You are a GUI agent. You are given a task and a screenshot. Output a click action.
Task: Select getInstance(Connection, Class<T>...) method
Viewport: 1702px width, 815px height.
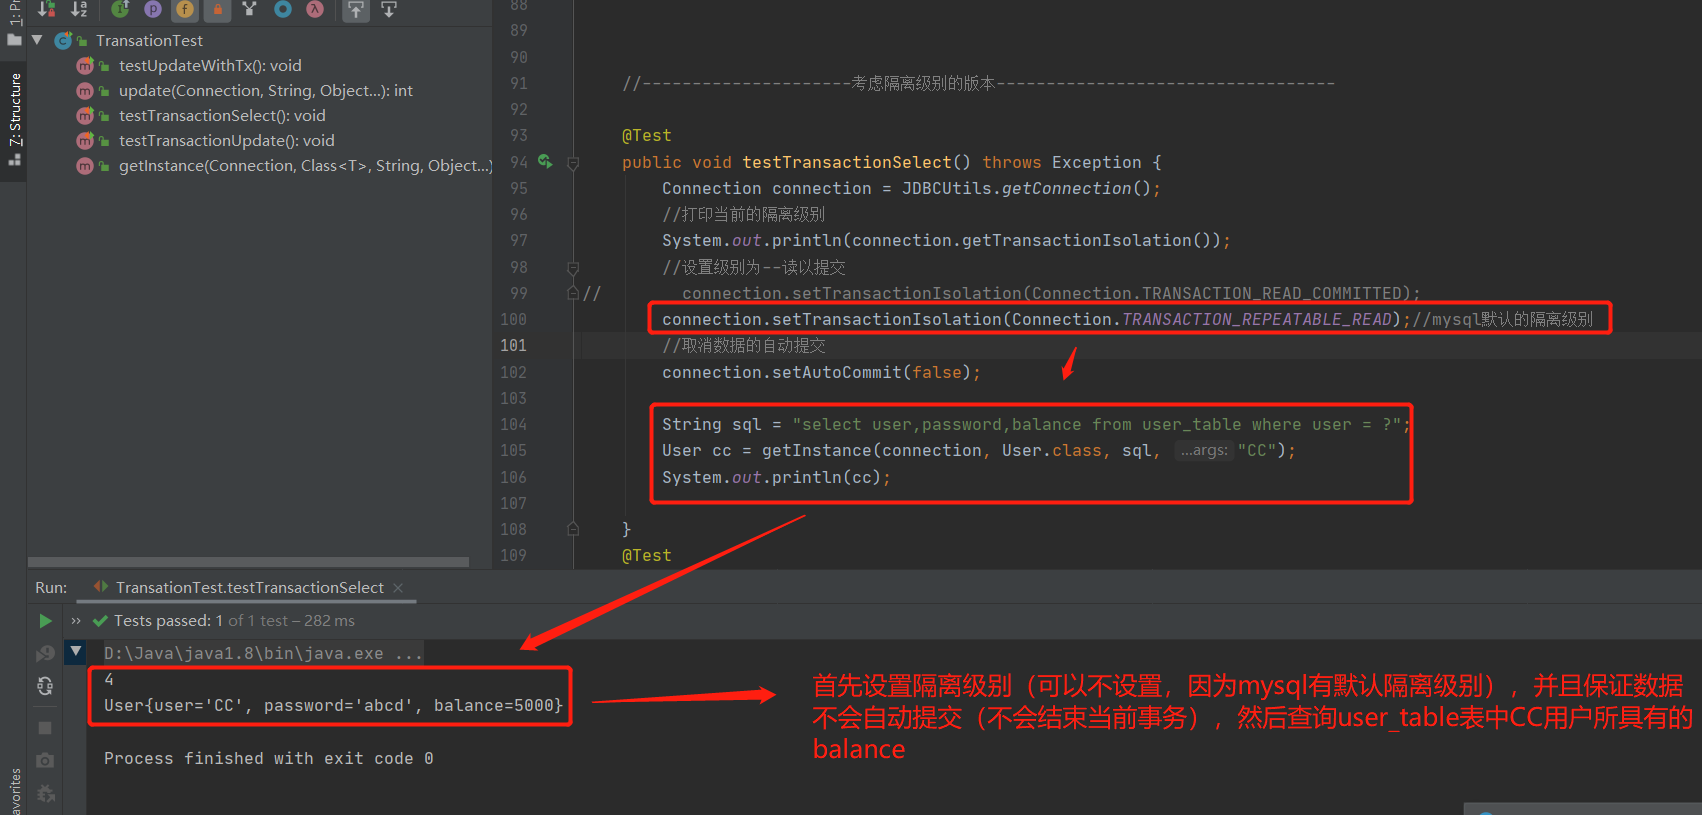[x=305, y=165]
